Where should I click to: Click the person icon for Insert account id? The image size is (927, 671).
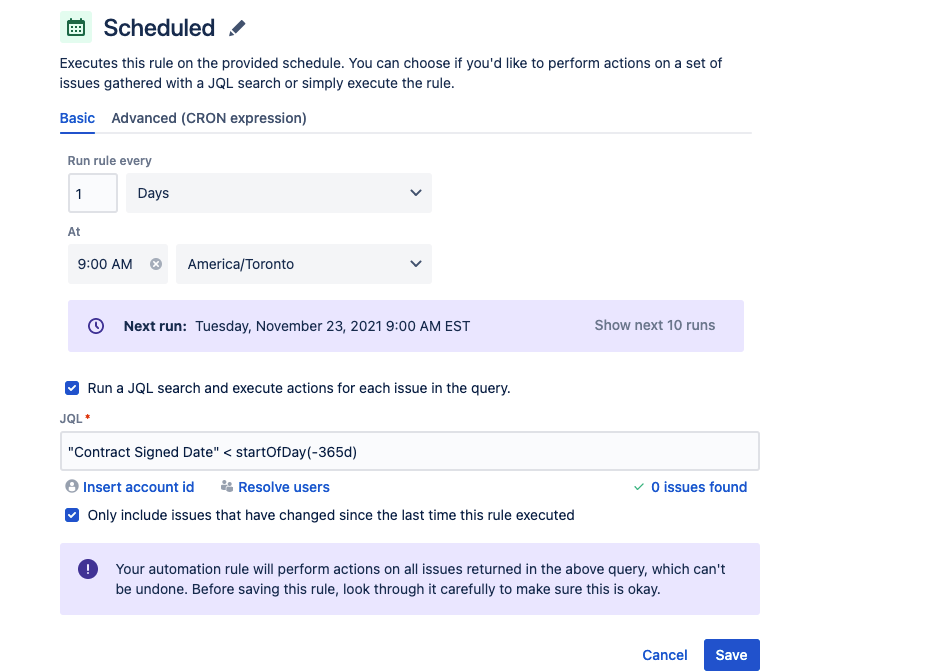tap(71, 487)
